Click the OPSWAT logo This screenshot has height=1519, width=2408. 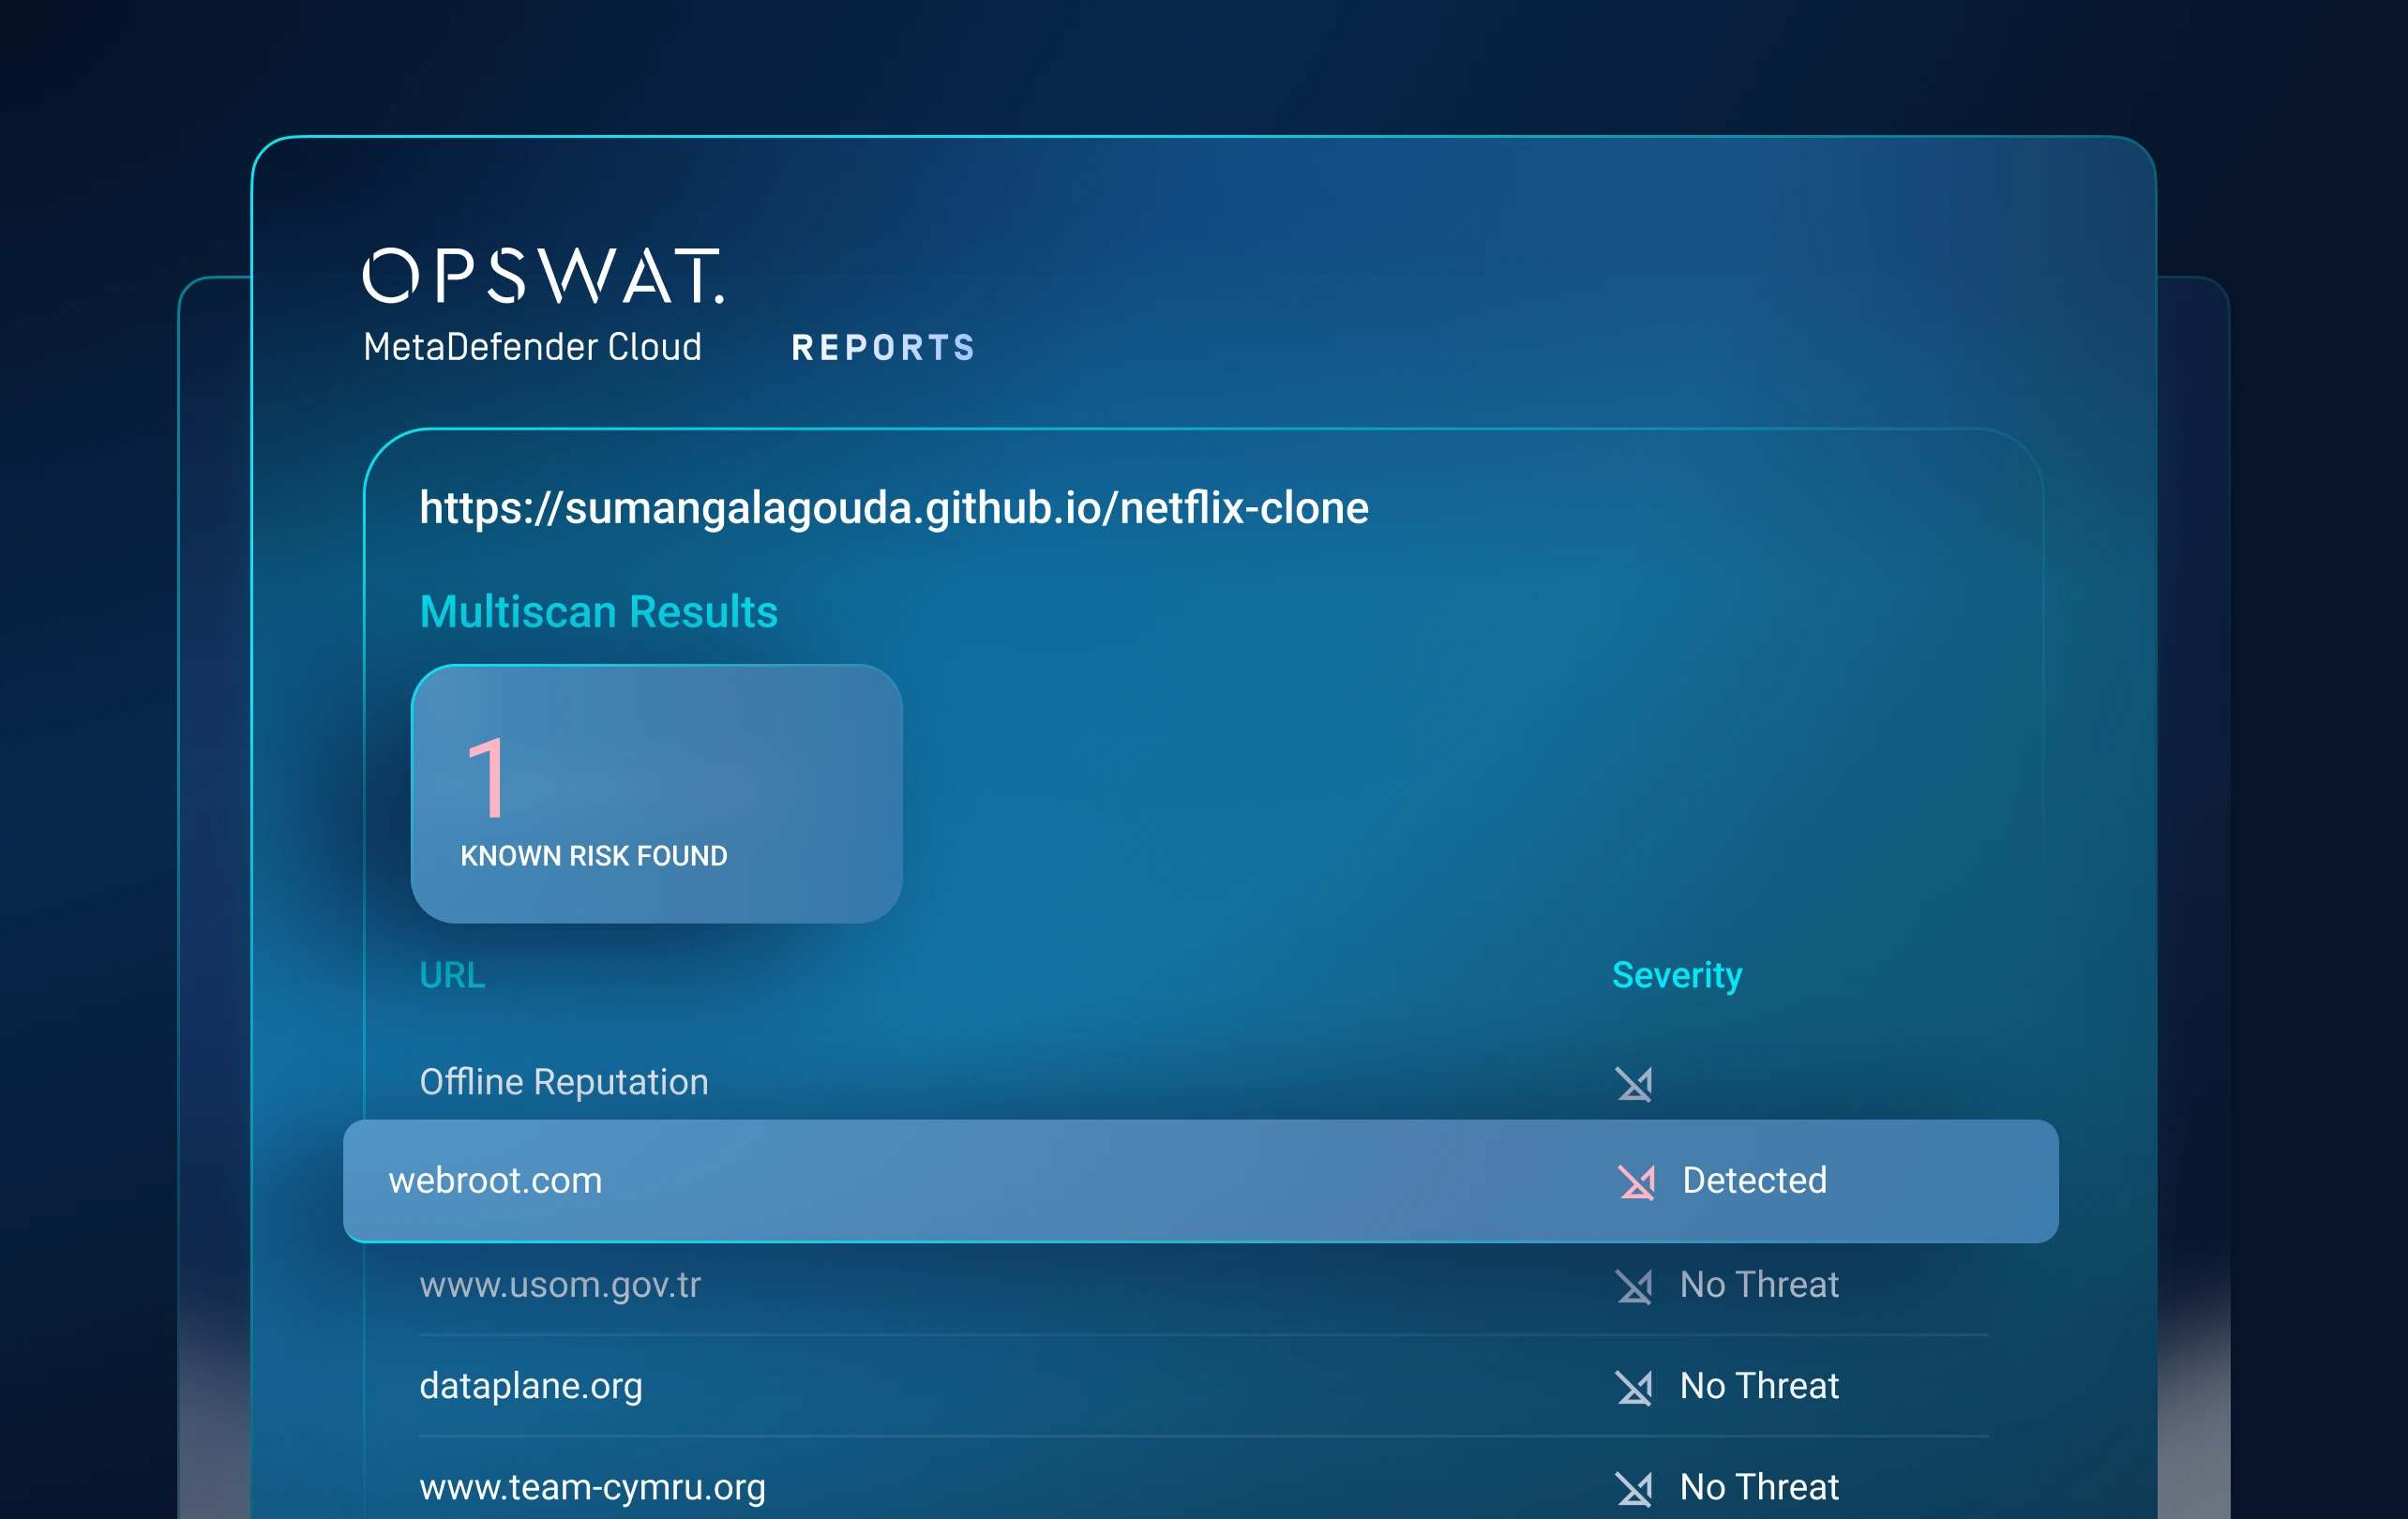click(542, 276)
